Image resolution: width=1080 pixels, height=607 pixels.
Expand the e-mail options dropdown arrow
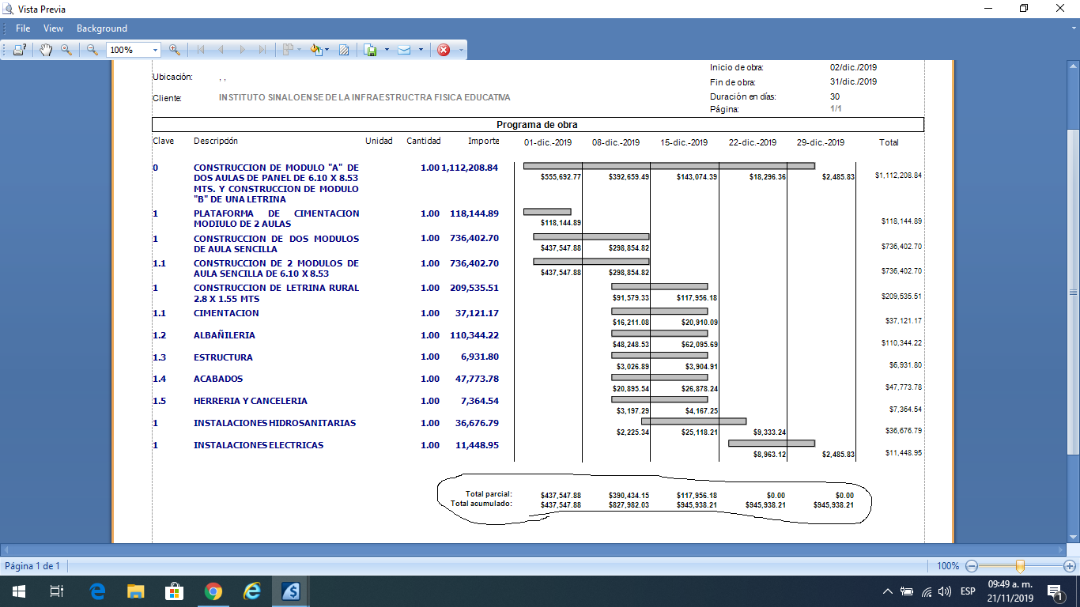tap(420, 50)
